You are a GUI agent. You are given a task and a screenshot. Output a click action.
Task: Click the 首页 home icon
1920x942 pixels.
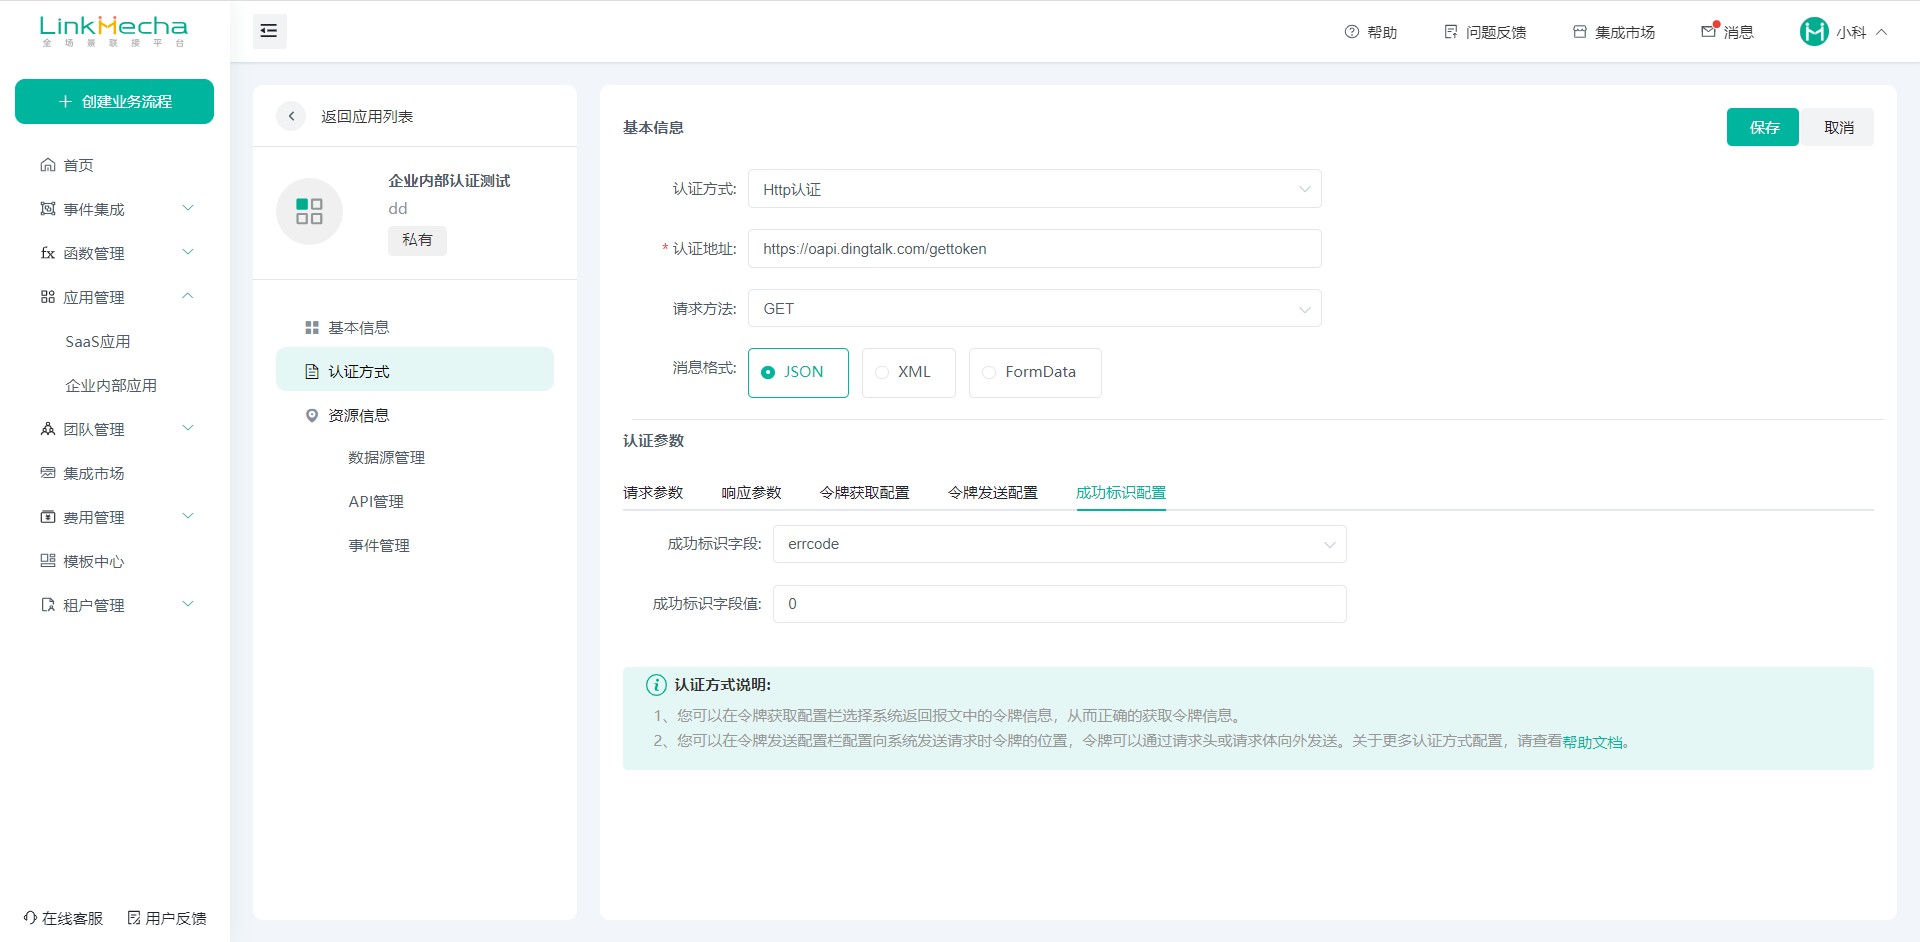tap(48, 165)
